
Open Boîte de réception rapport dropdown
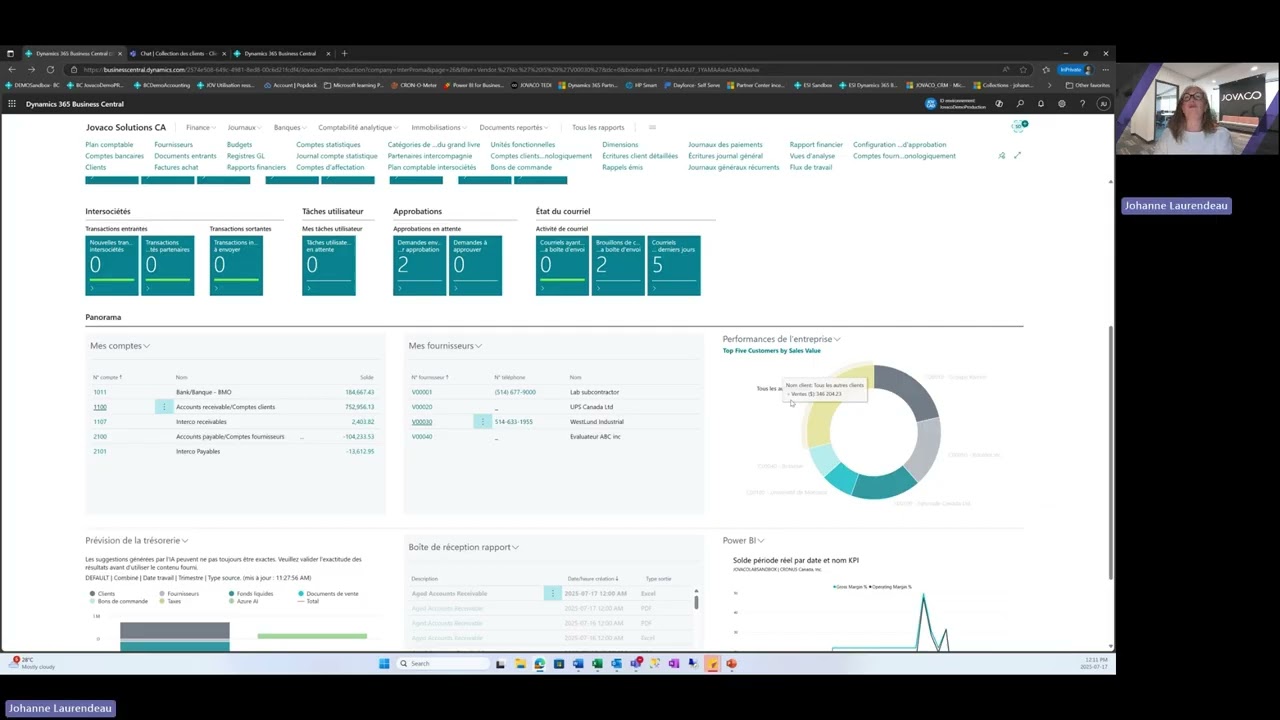[464, 547]
